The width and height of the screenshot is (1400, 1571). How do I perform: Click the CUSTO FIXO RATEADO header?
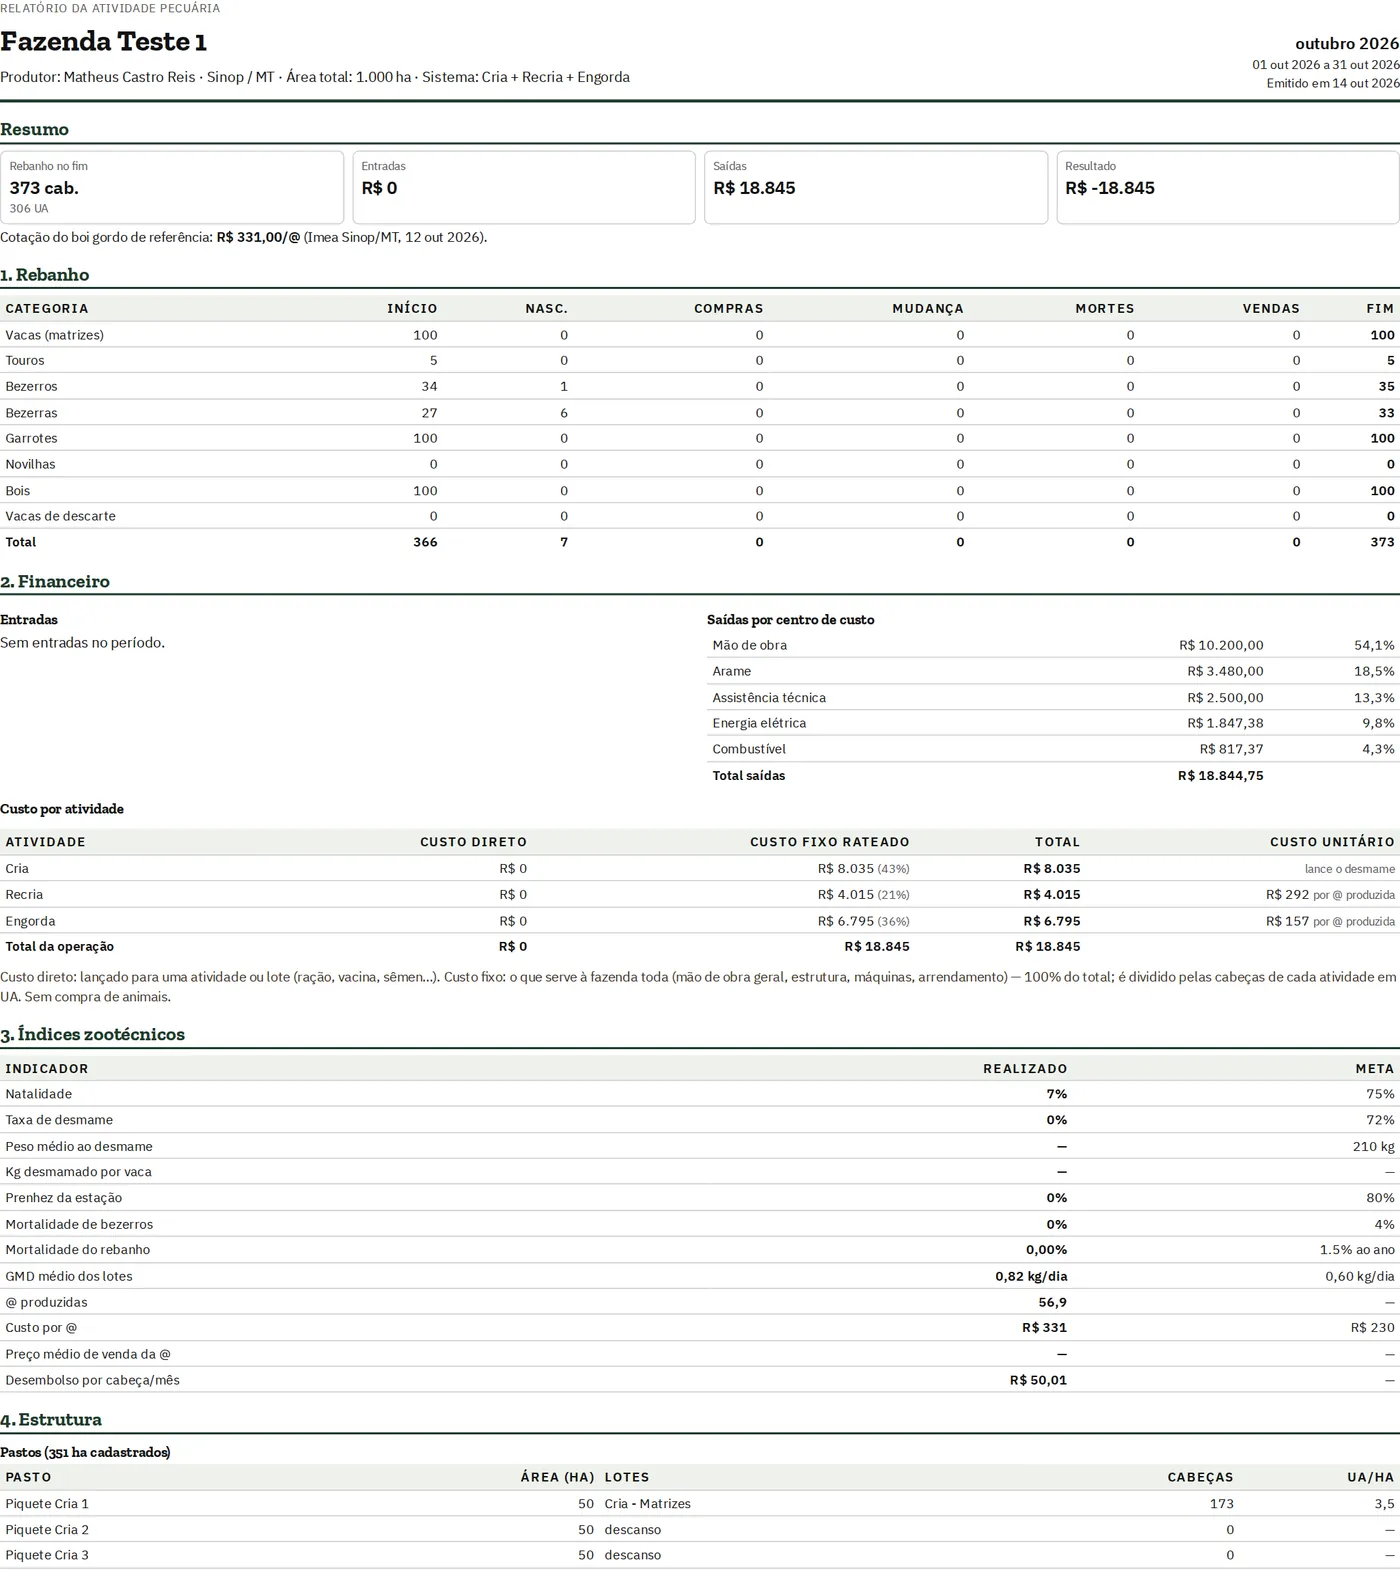coord(830,842)
